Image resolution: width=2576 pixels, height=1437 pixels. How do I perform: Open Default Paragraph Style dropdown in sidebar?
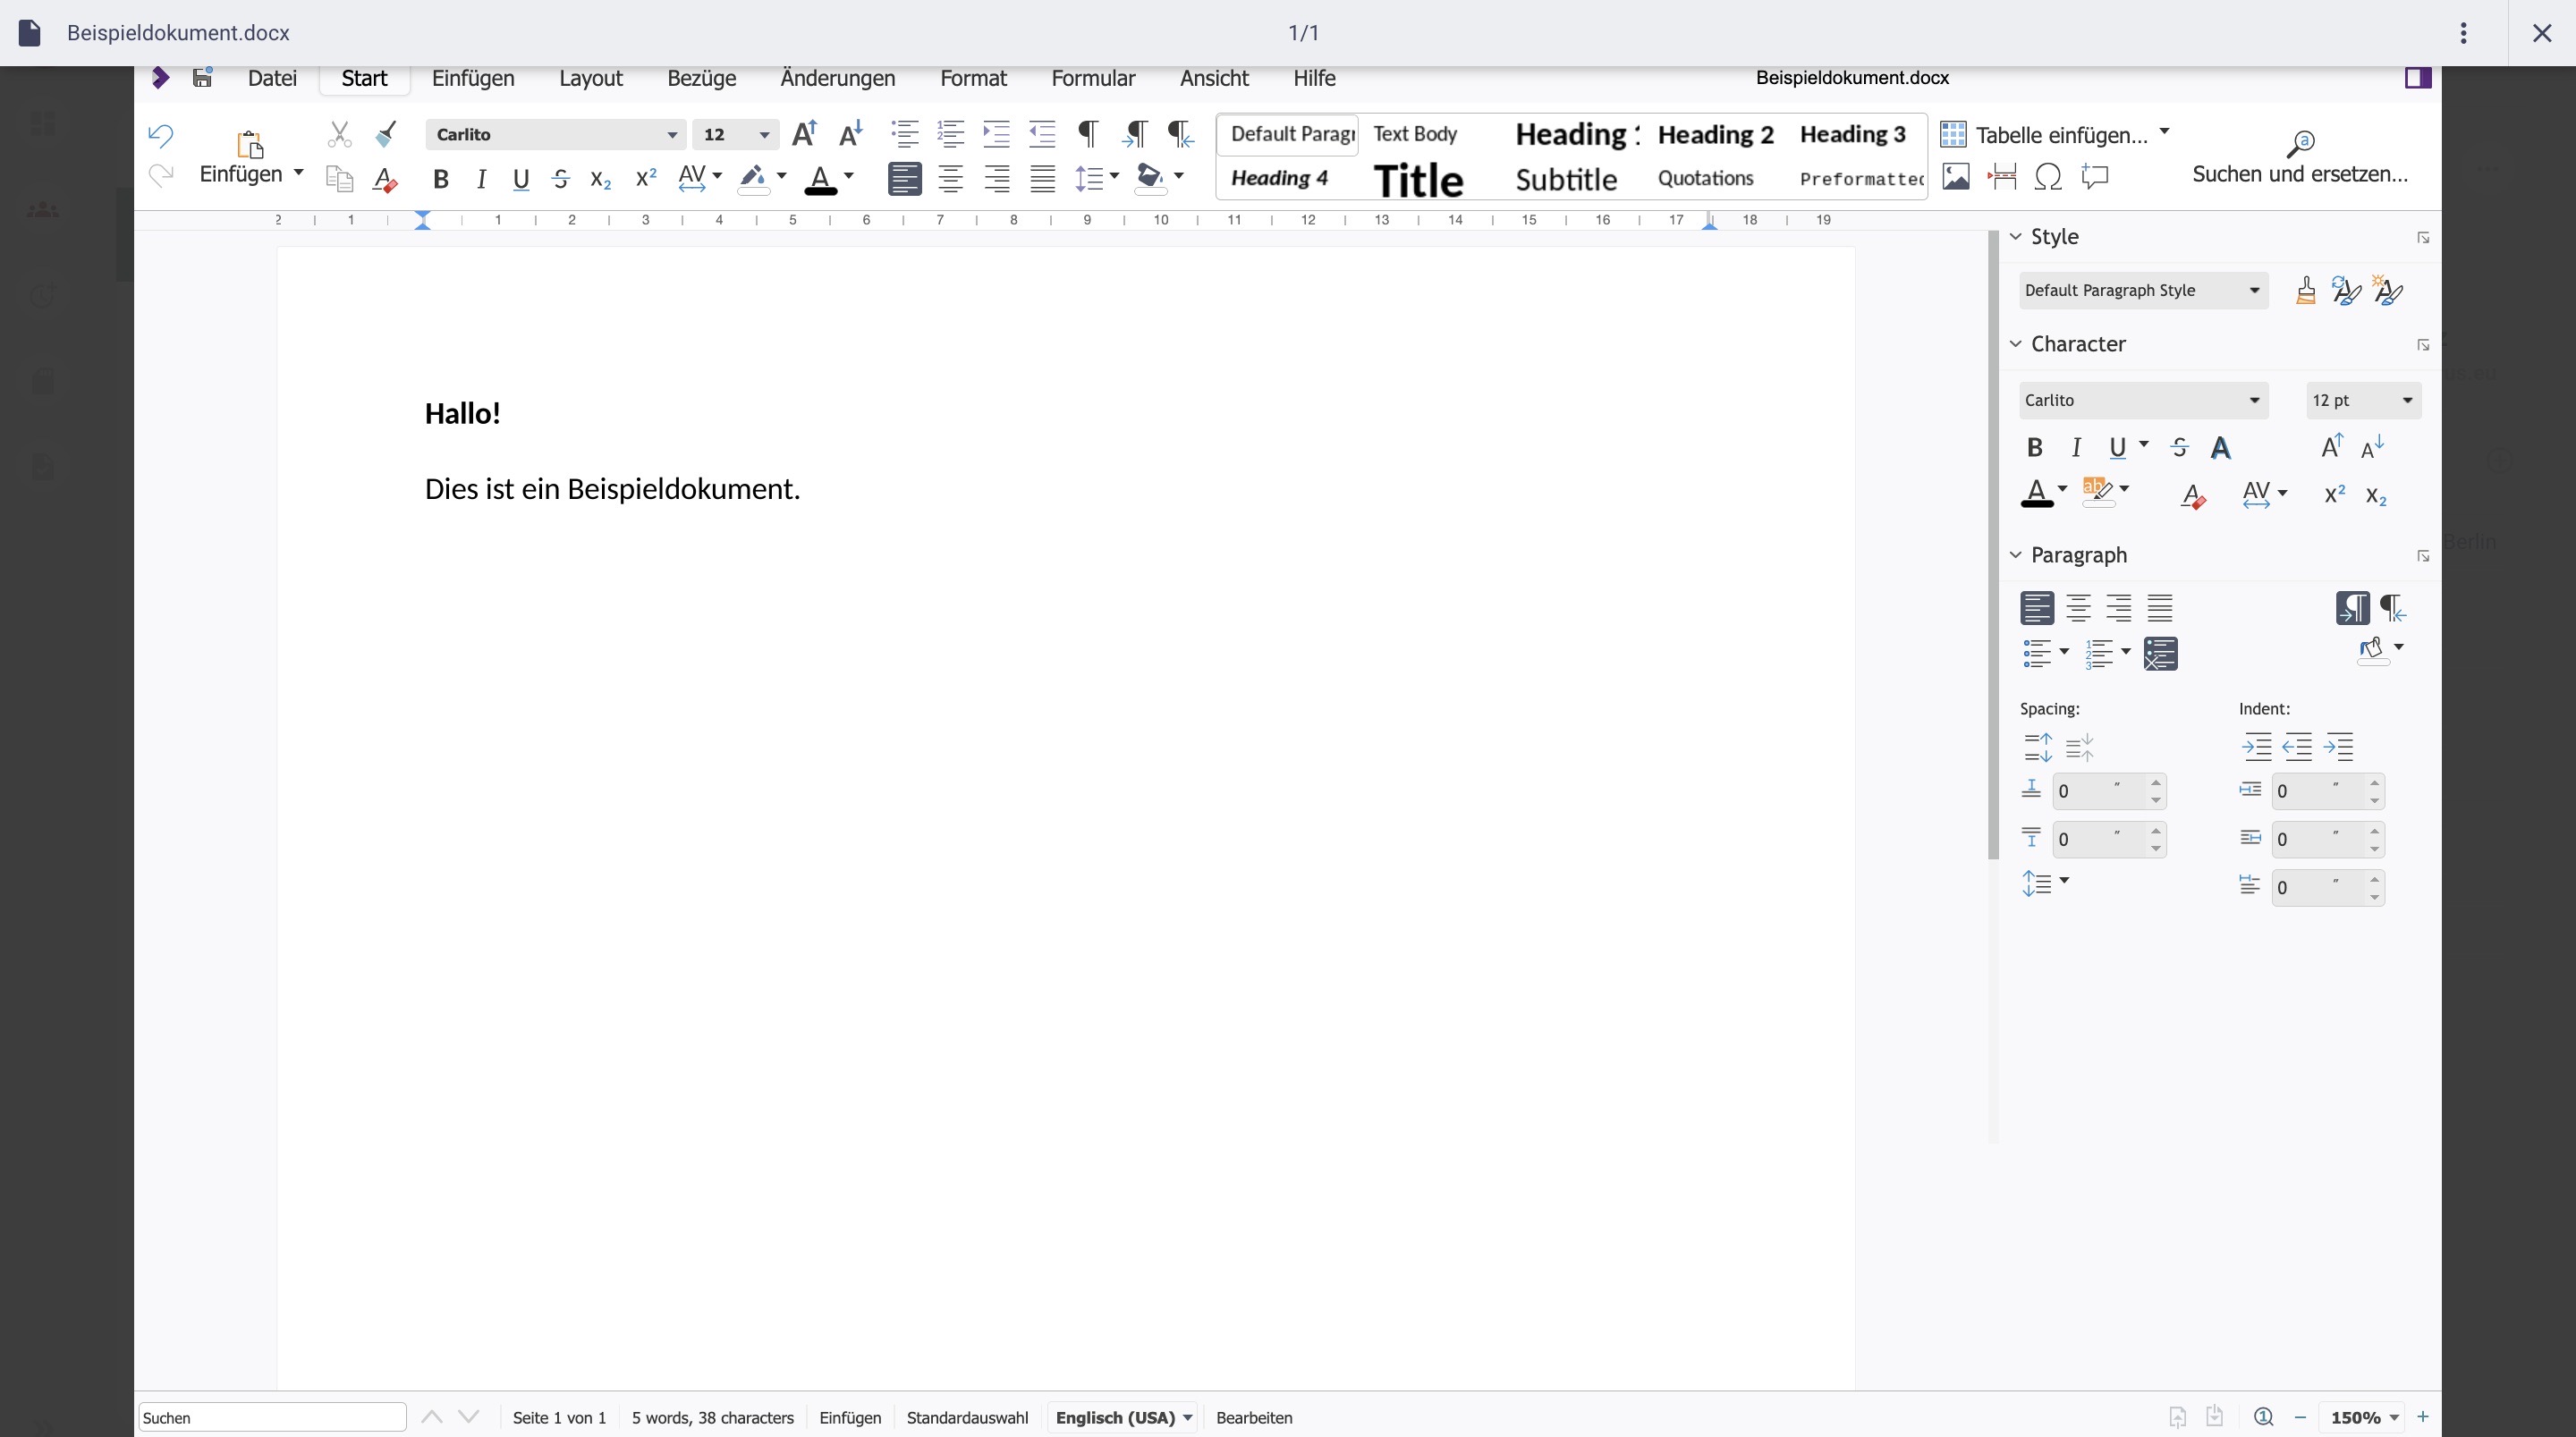(2254, 291)
